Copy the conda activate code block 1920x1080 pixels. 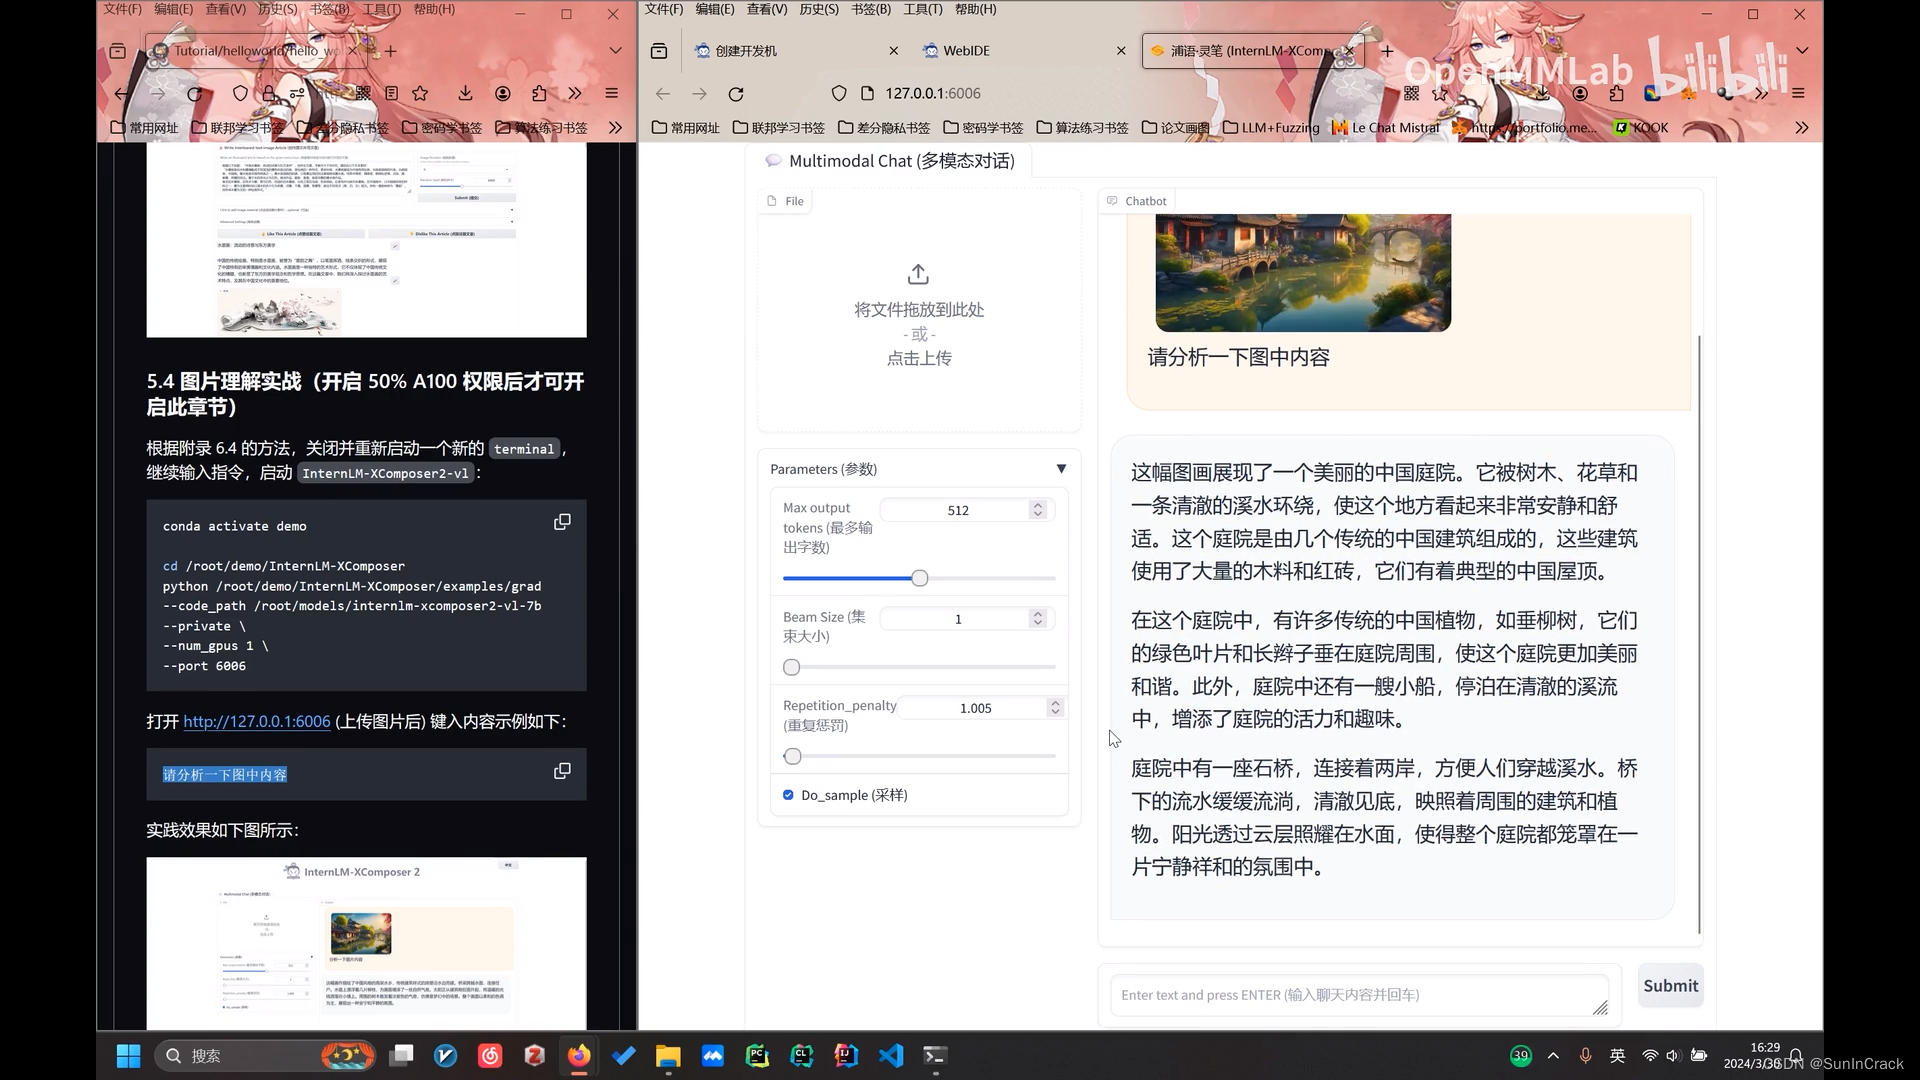point(562,522)
